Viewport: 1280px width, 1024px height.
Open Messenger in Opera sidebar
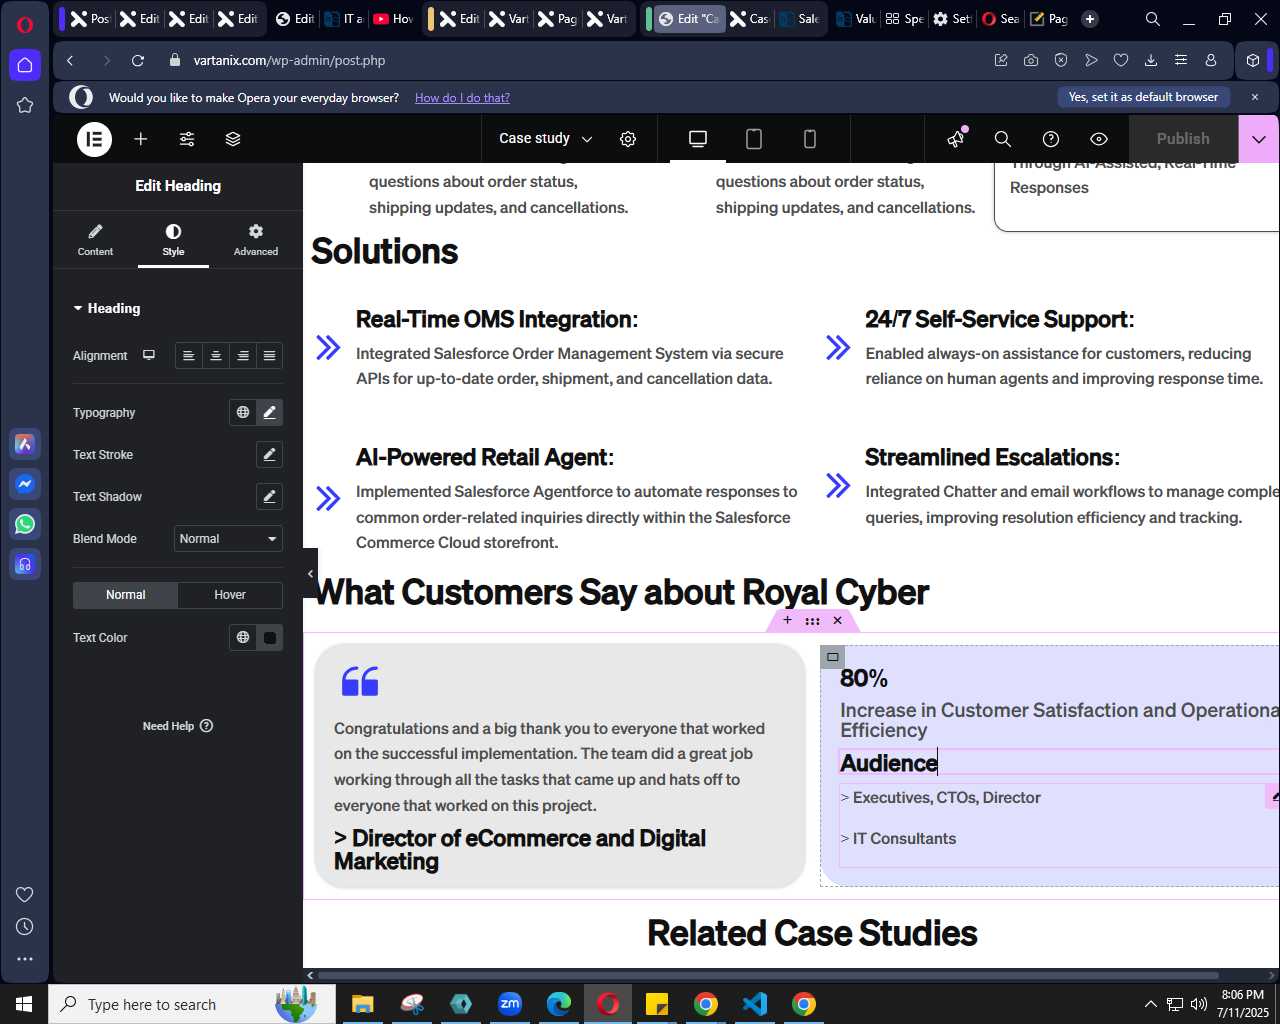pyautogui.click(x=25, y=484)
